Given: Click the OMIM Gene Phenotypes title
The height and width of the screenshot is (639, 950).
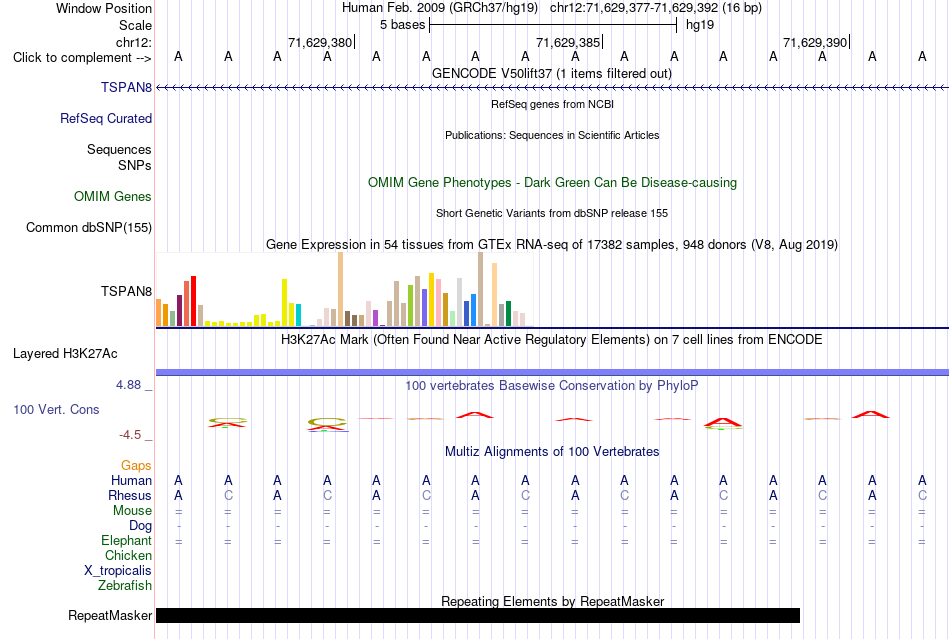Looking at the screenshot, I should [552, 182].
